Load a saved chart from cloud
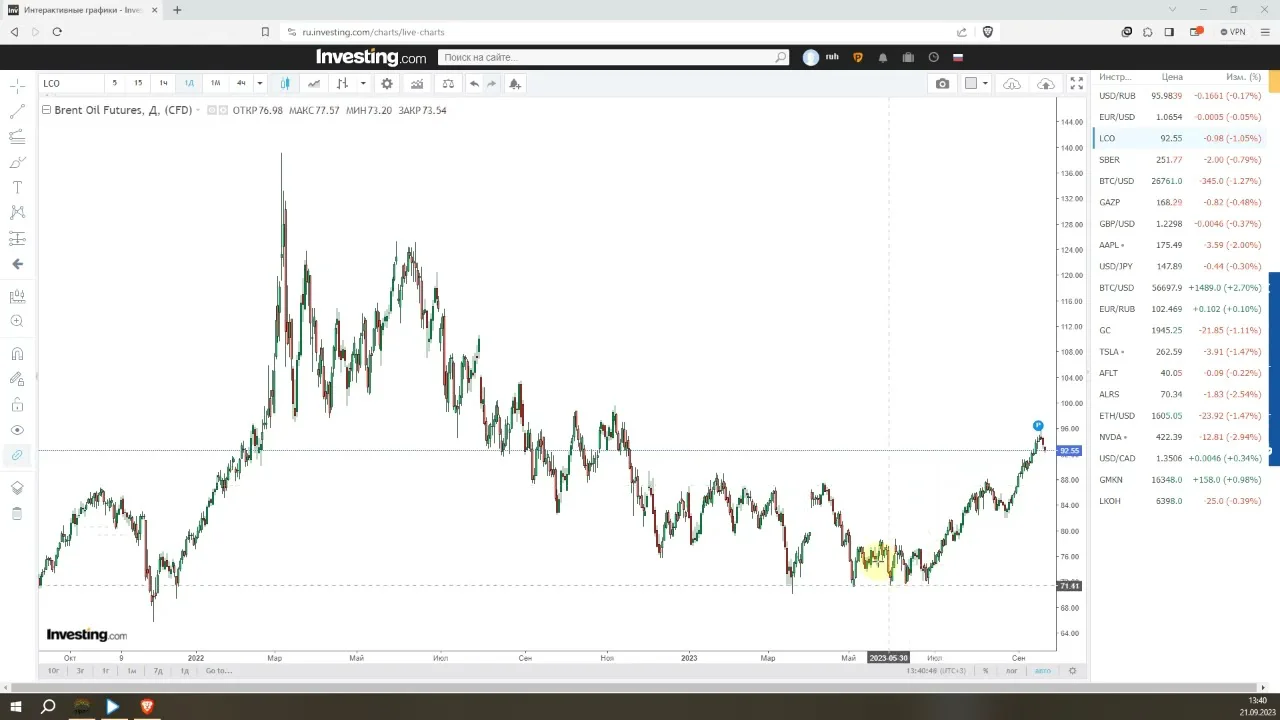Image resolution: width=1280 pixels, height=720 pixels. pos(1012,84)
